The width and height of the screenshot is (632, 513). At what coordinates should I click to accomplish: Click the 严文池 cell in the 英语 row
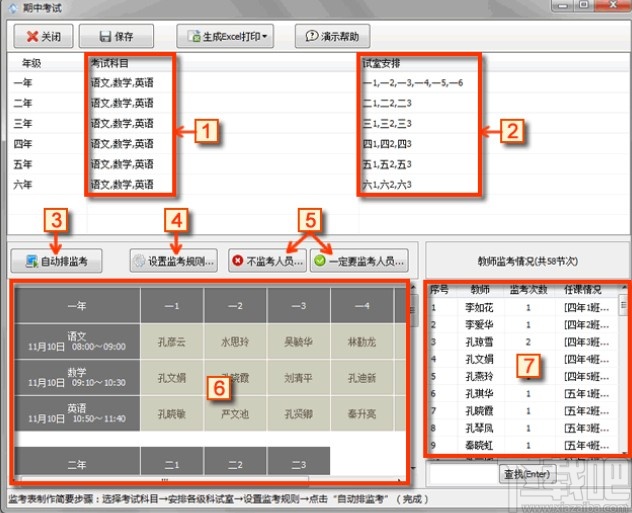[235, 413]
